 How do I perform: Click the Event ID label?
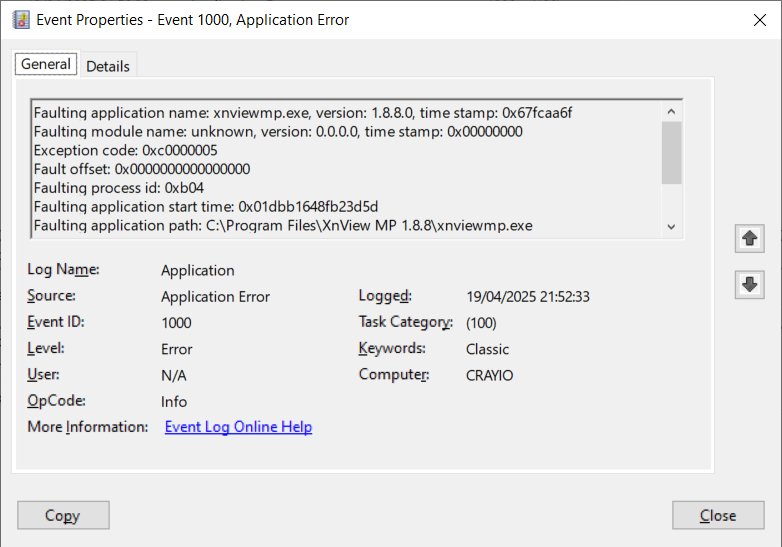pyautogui.click(x=56, y=322)
